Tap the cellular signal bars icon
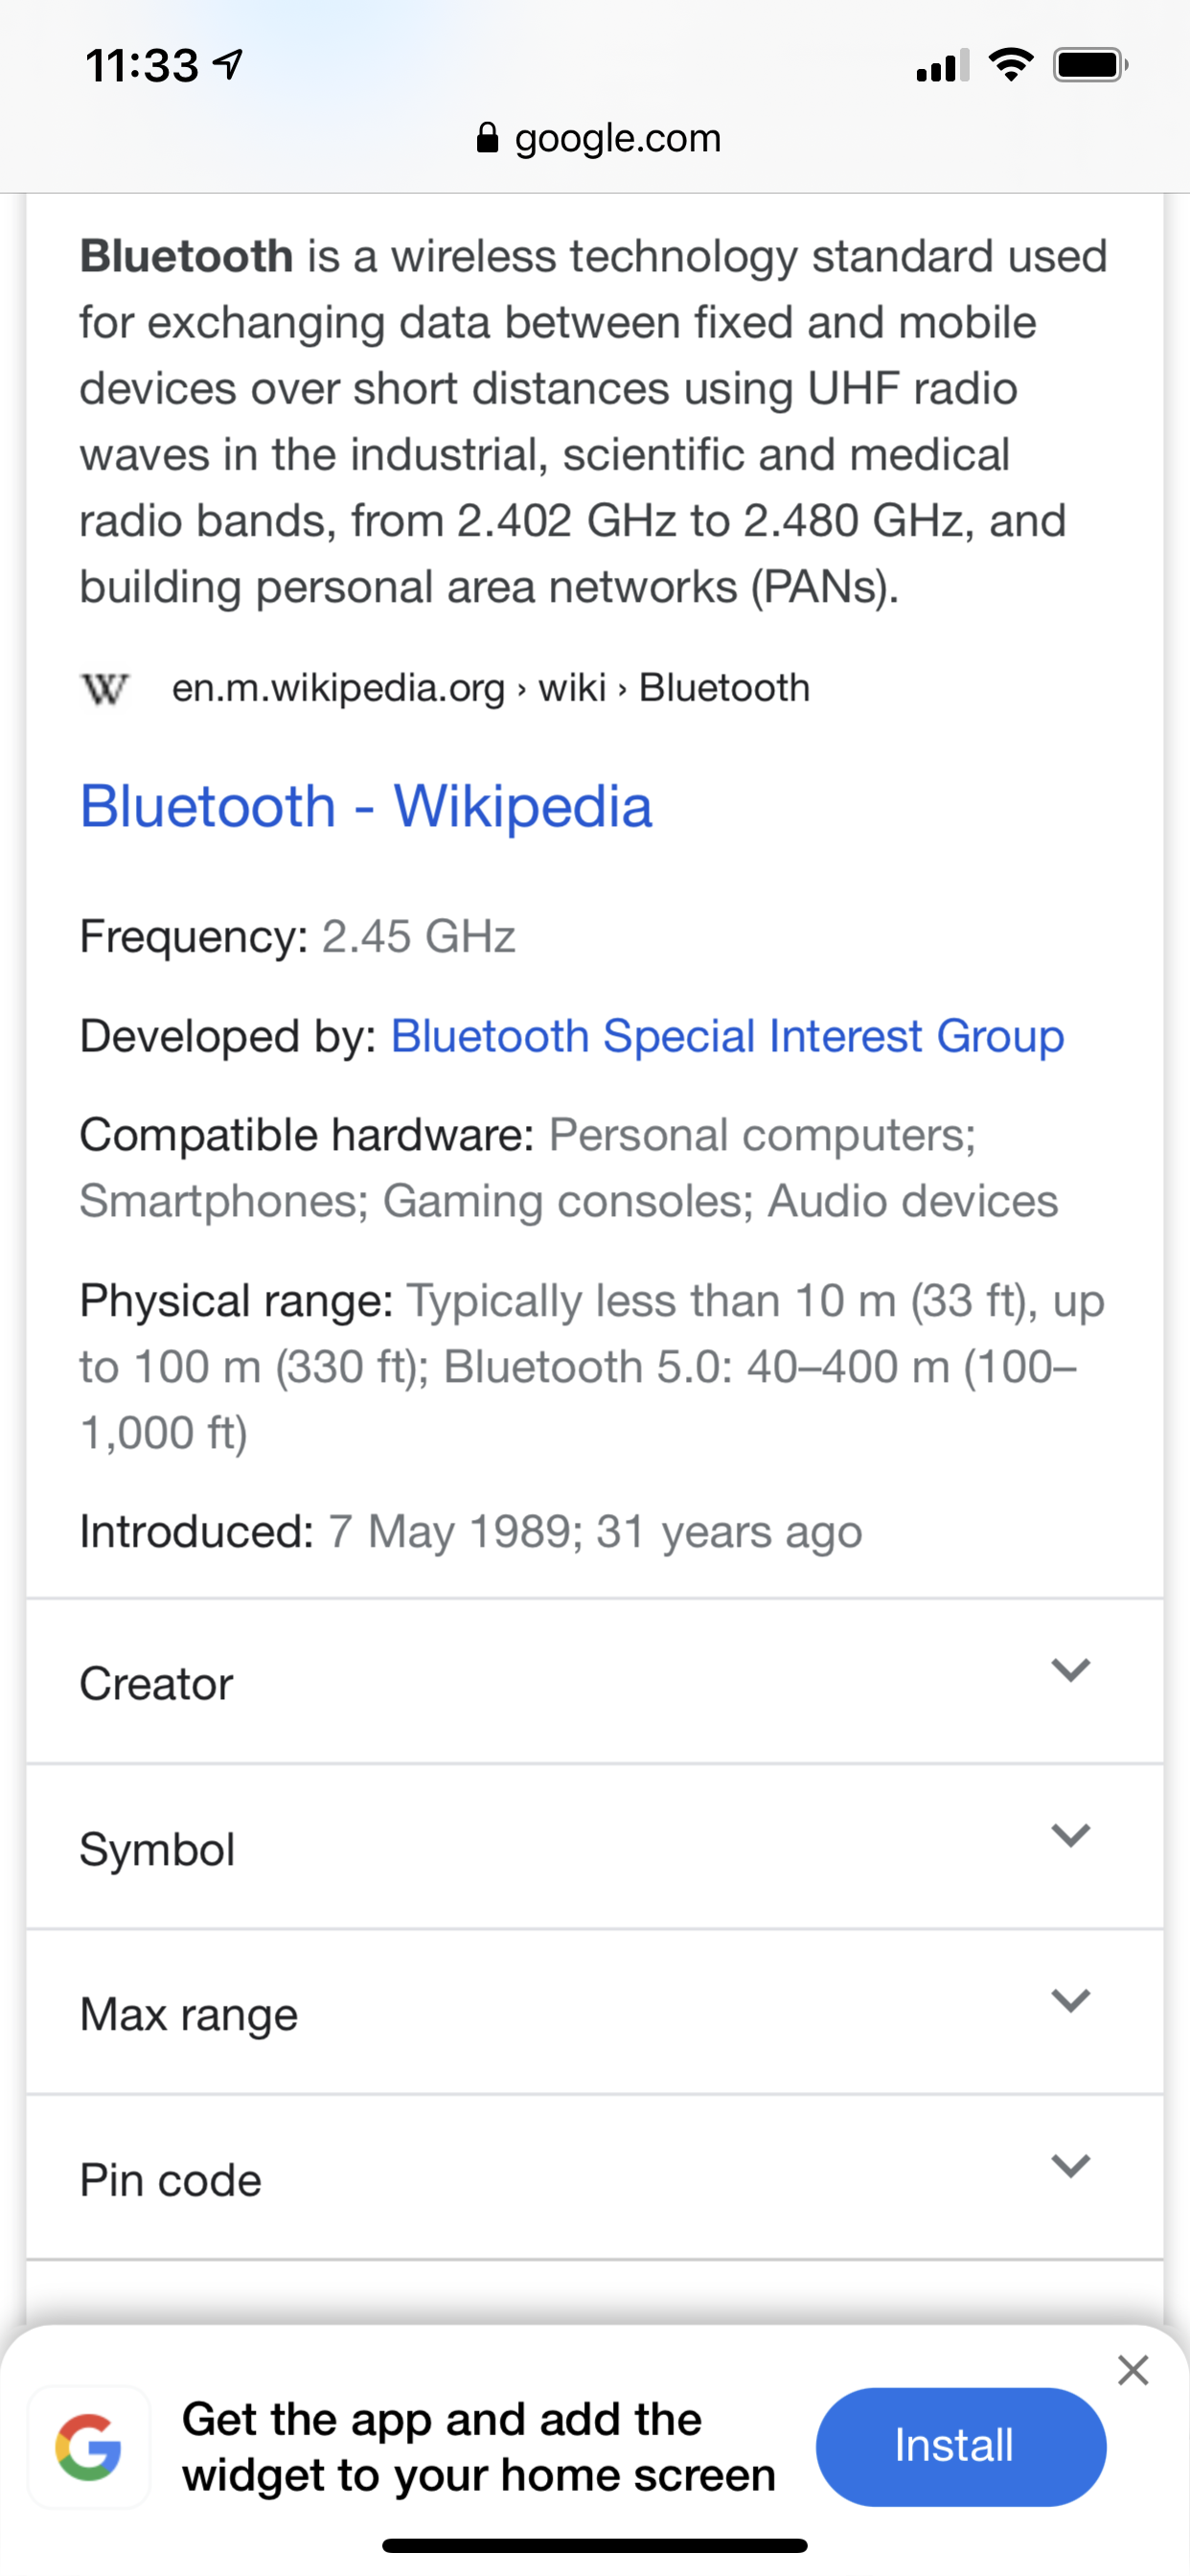1190x2576 pixels. point(942,66)
